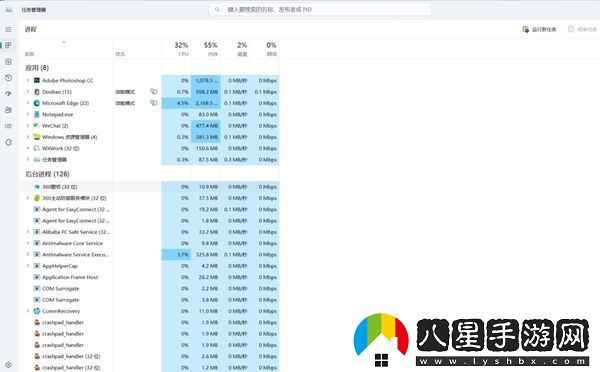
Task: Open the hamburger navigation menu
Action: pyautogui.click(x=8, y=29)
